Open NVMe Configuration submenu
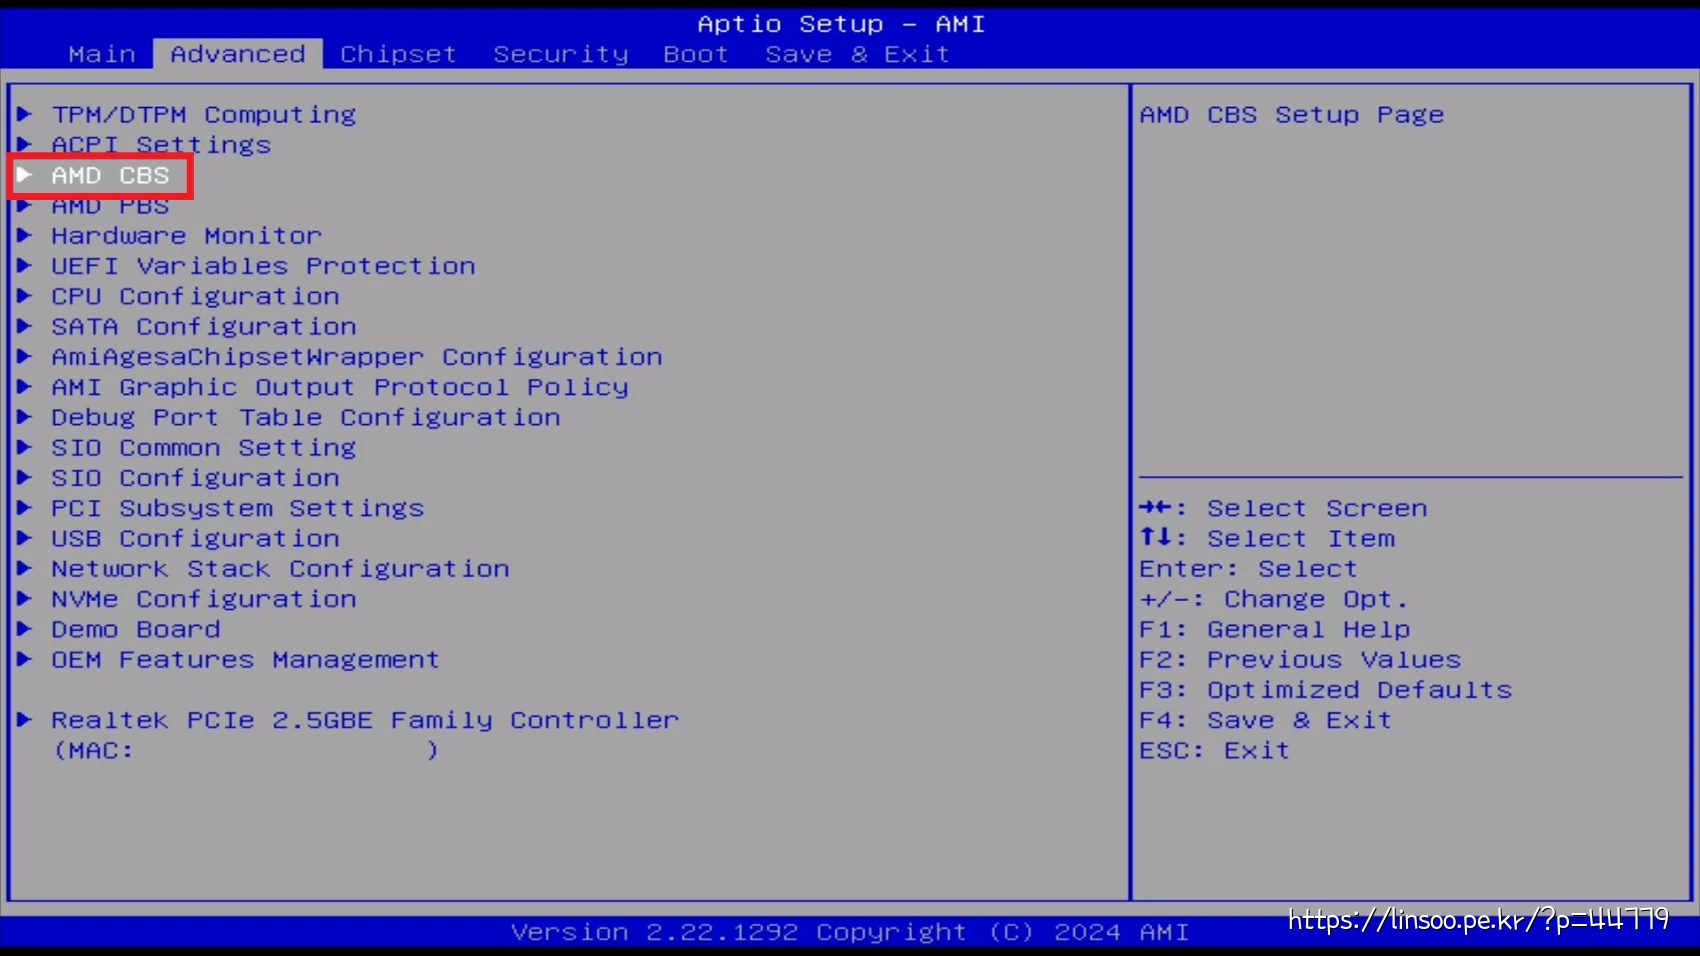This screenshot has height=956, width=1700. (204, 599)
